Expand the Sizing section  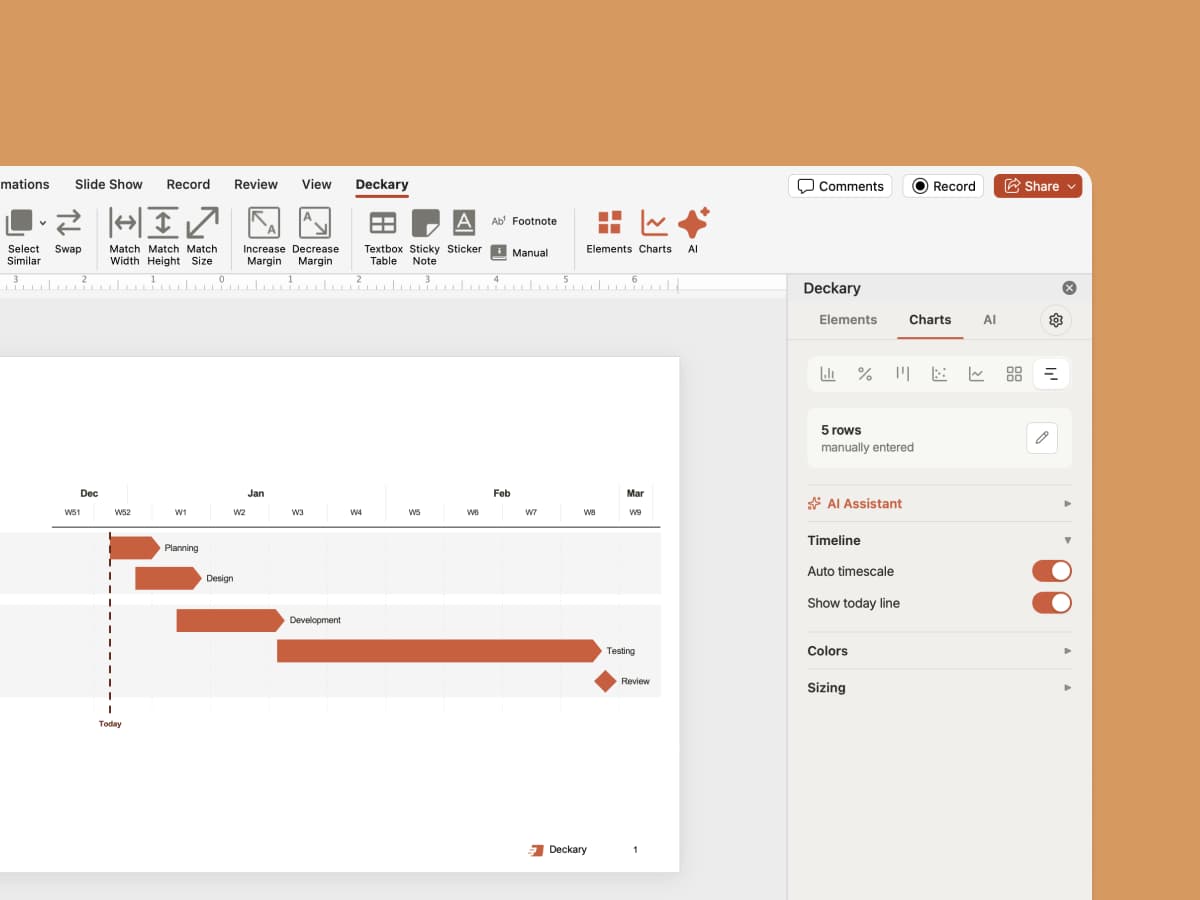pos(939,688)
